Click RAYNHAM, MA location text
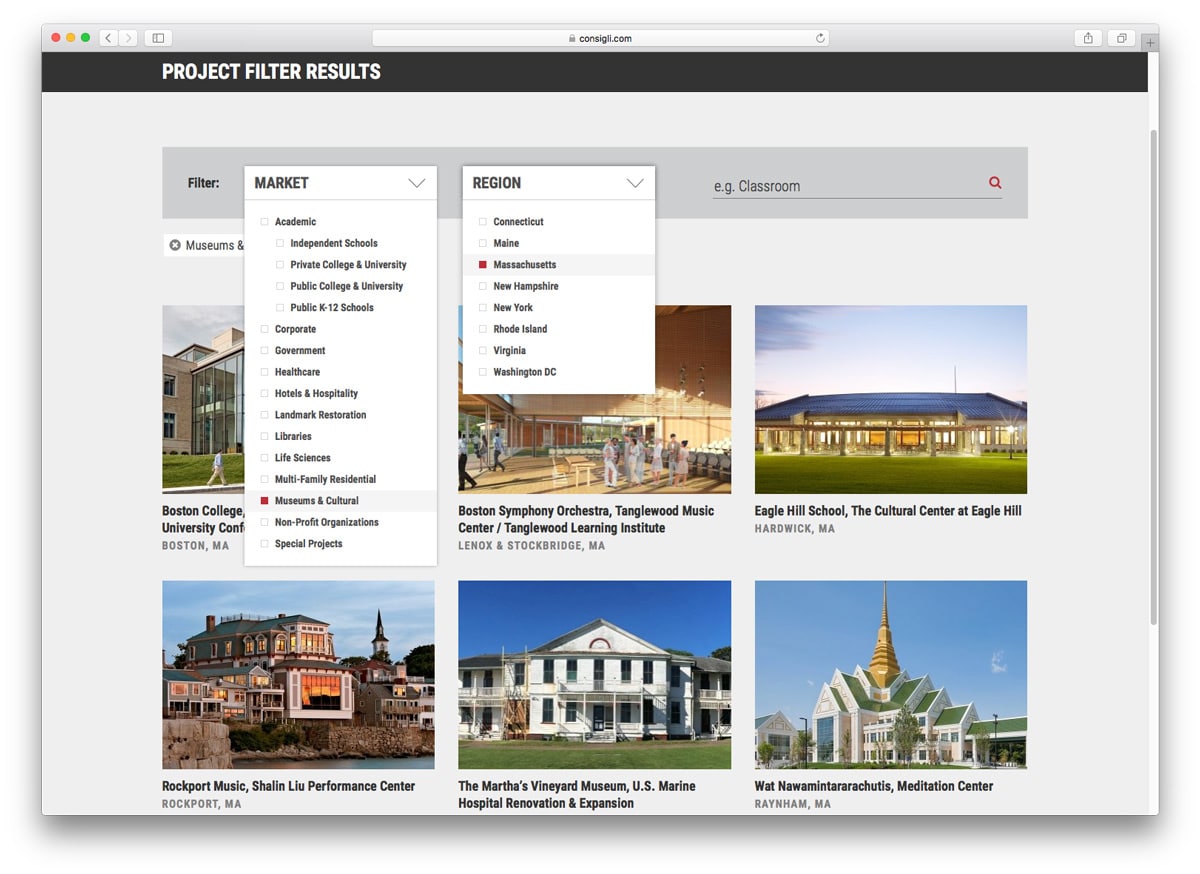This screenshot has height=874, width=1200. point(793,804)
